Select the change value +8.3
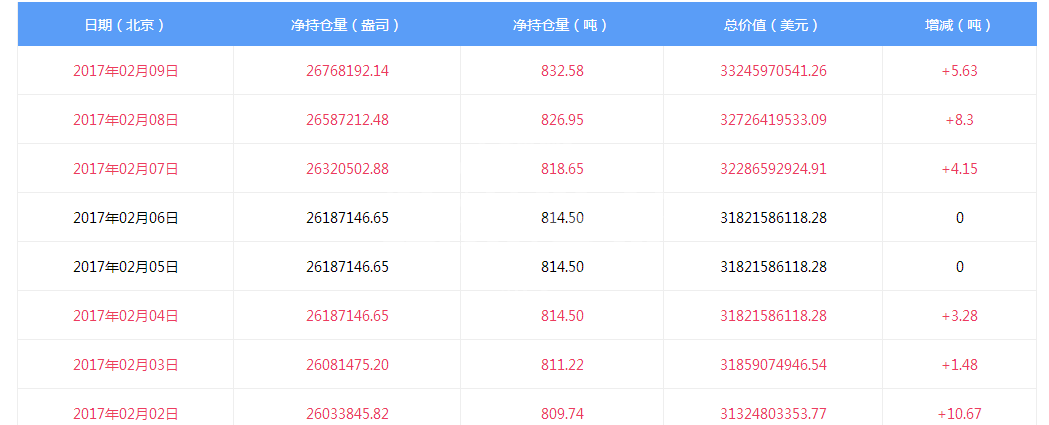This screenshot has height=425, width=1049. point(959,120)
